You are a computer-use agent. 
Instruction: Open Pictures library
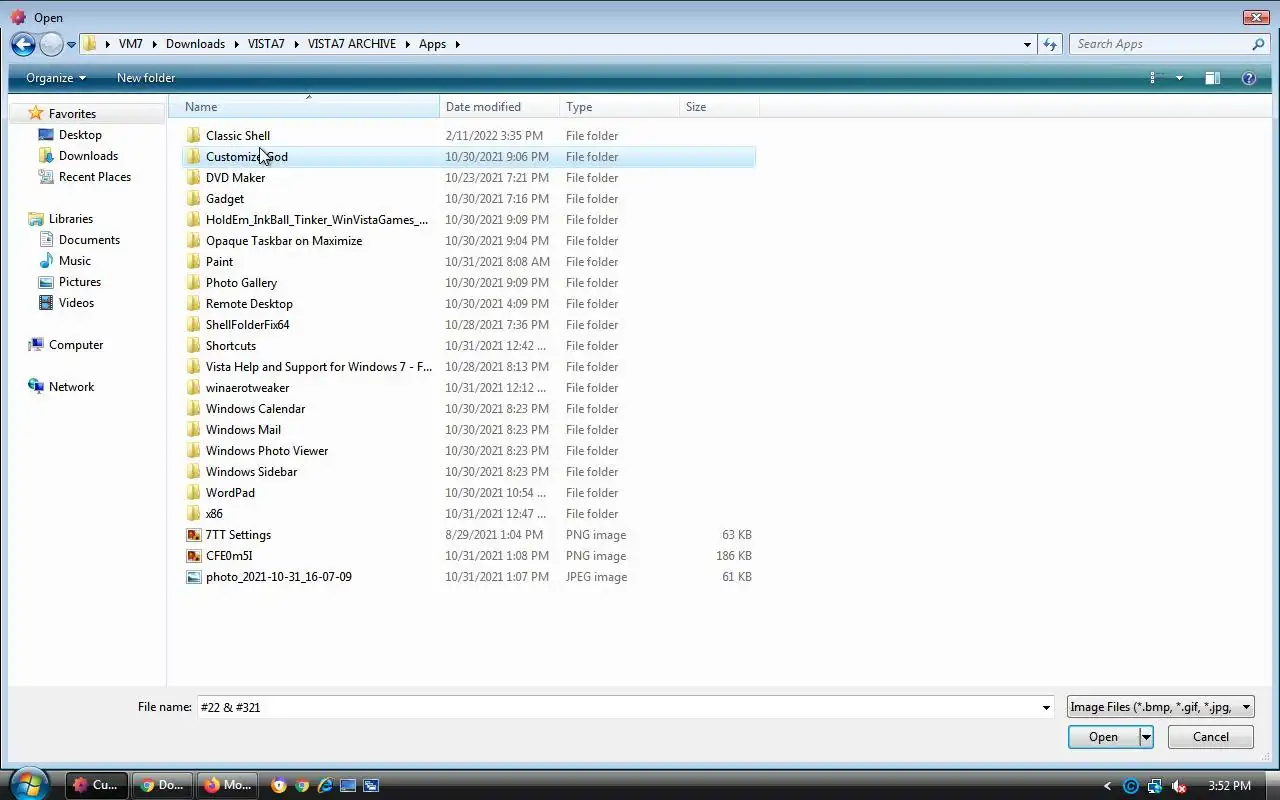tap(80, 282)
